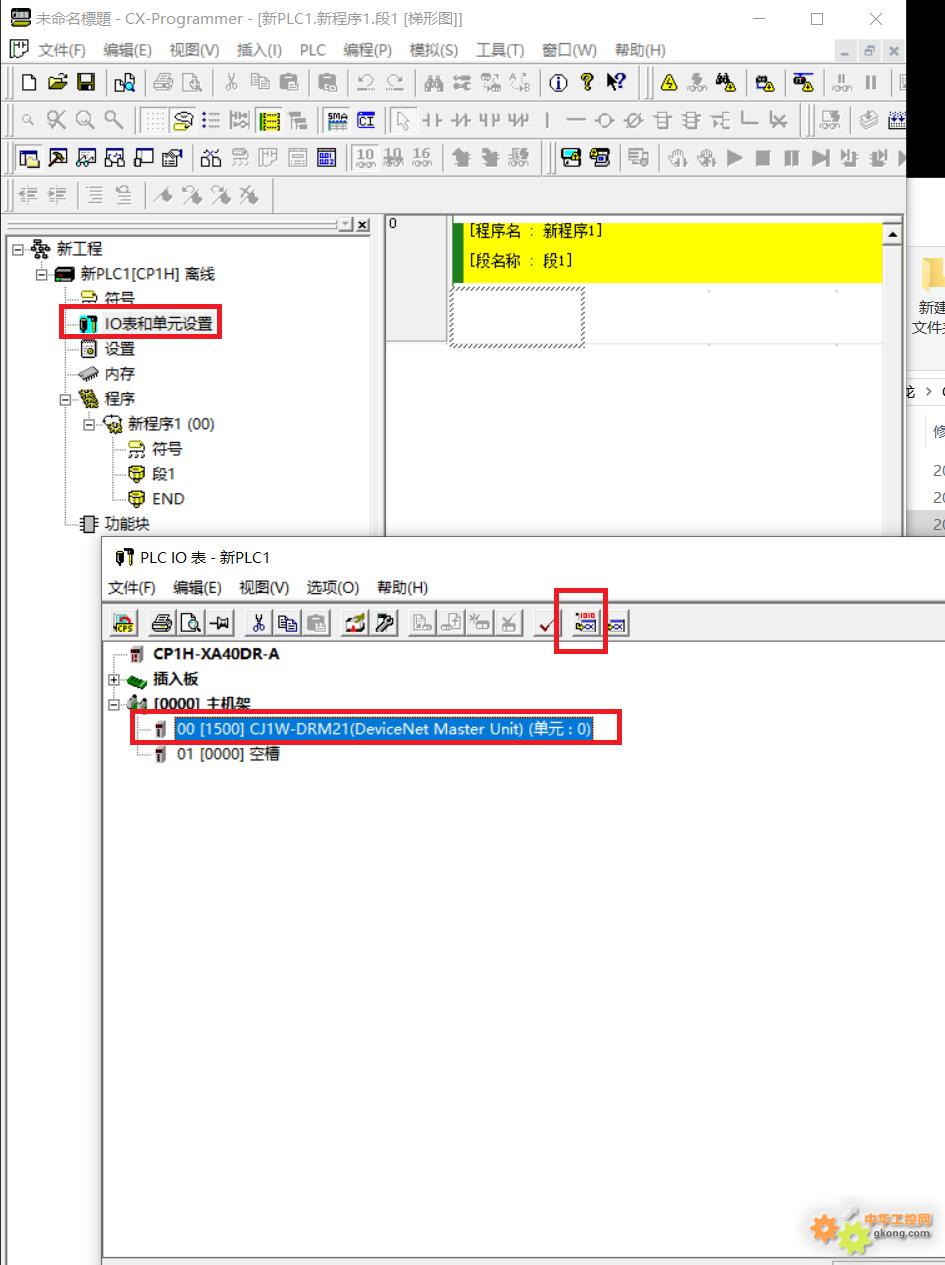Image resolution: width=945 pixels, height=1265 pixels.
Task: Open the 选项(O) menu in PLC IO table
Action: coord(332,587)
